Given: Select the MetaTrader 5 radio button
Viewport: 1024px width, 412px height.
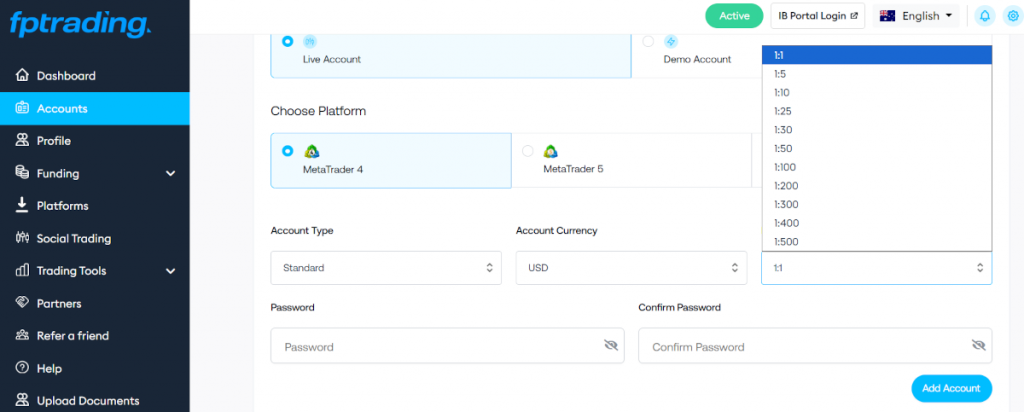Looking at the screenshot, I should pyautogui.click(x=528, y=151).
